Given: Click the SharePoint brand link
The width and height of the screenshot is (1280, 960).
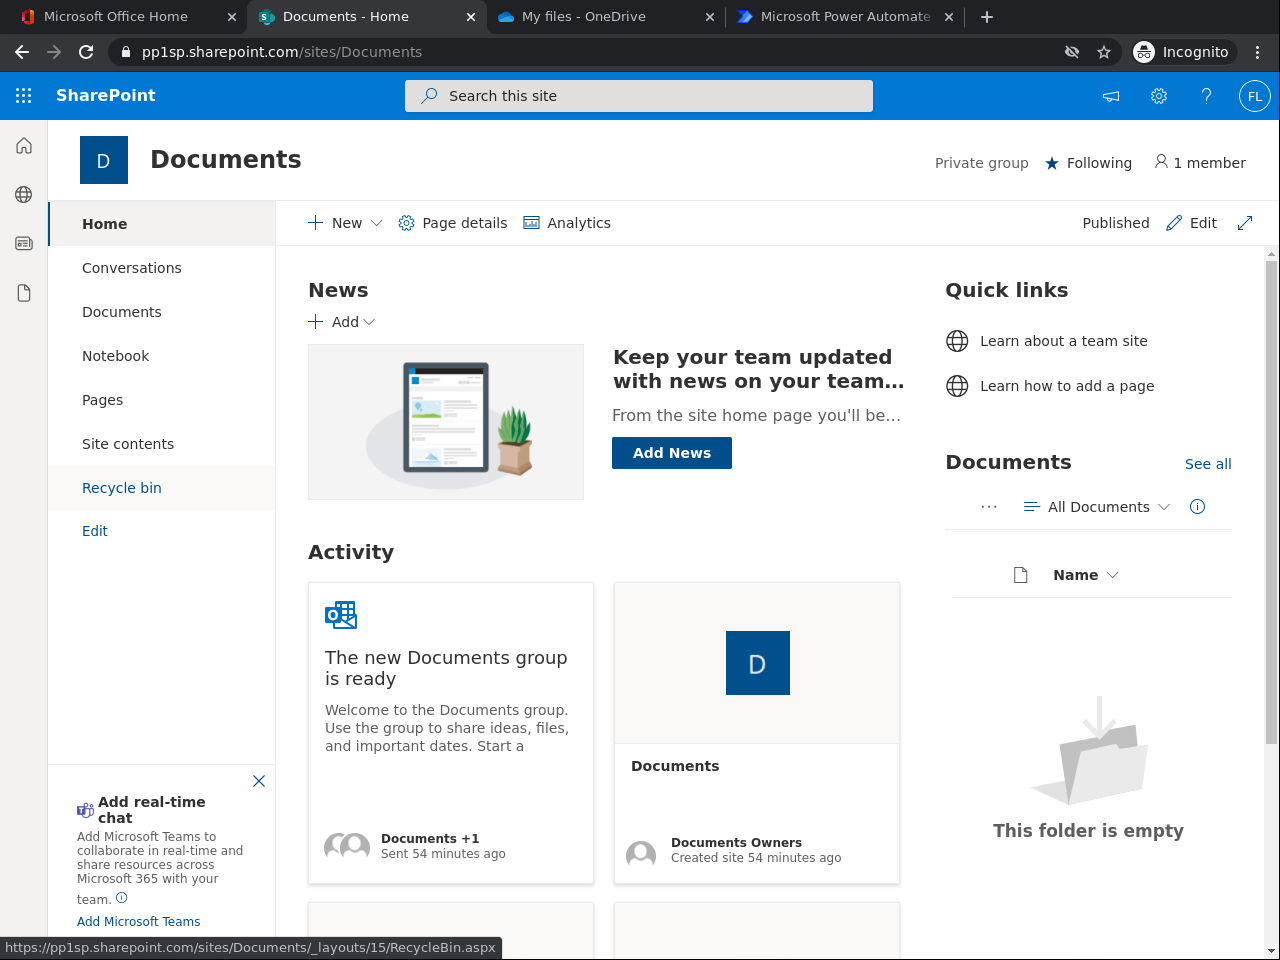Looking at the screenshot, I should pyautogui.click(x=106, y=96).
